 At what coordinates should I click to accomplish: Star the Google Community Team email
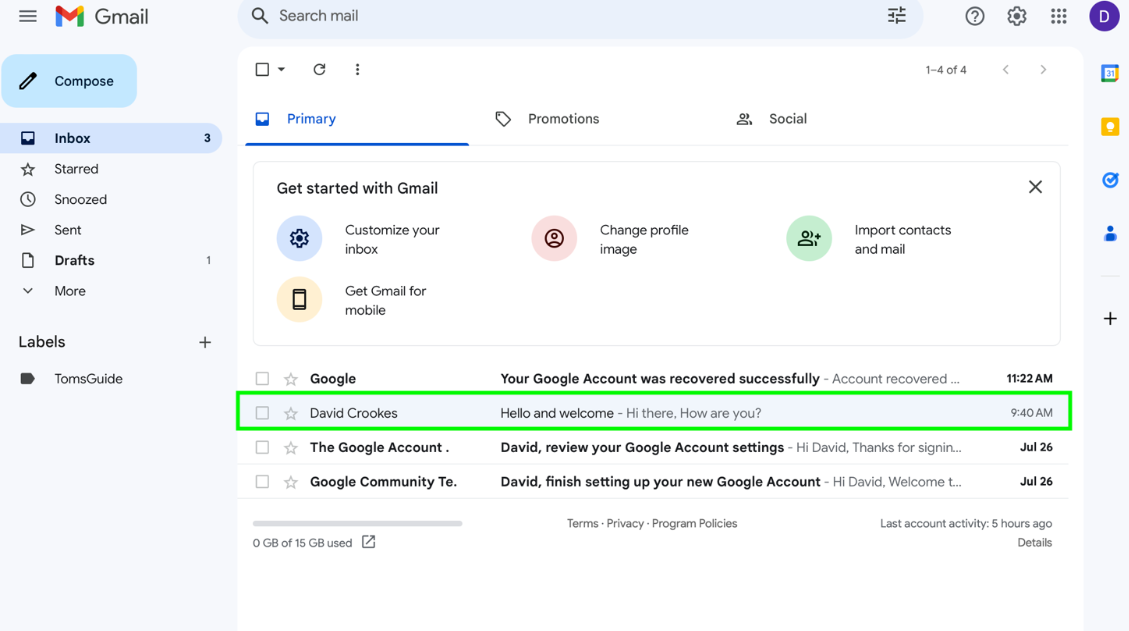(x=291, y=482)
